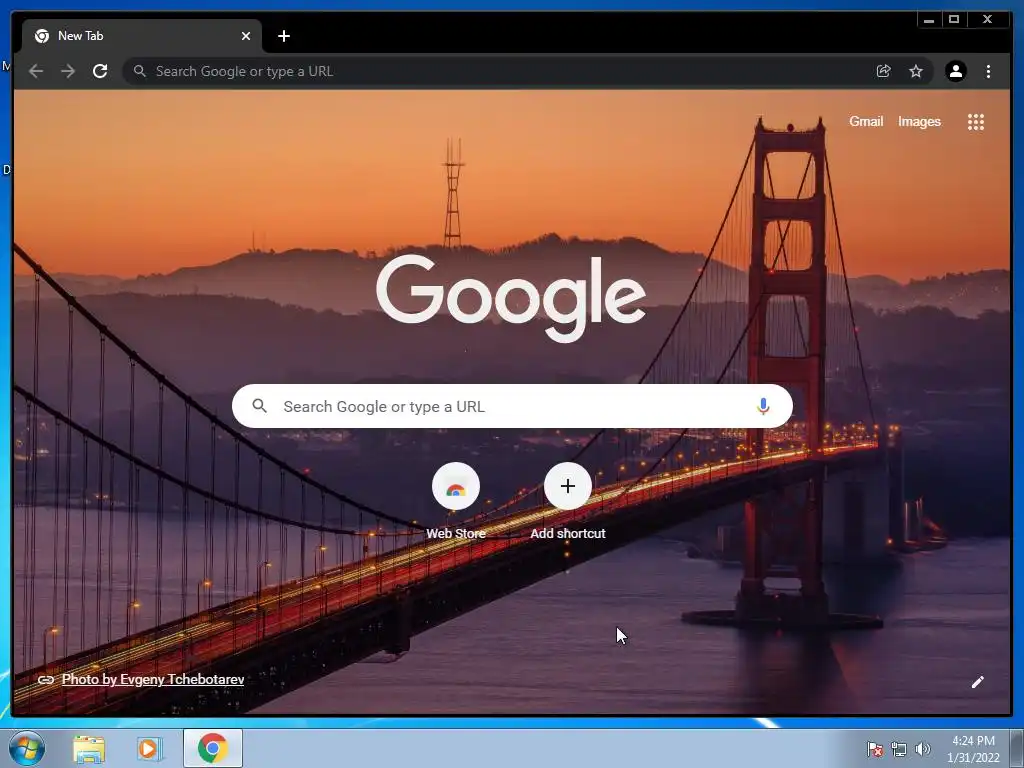
Task: Launch Windows Media Player from taskbar
Action: click(x=149, y=748)
